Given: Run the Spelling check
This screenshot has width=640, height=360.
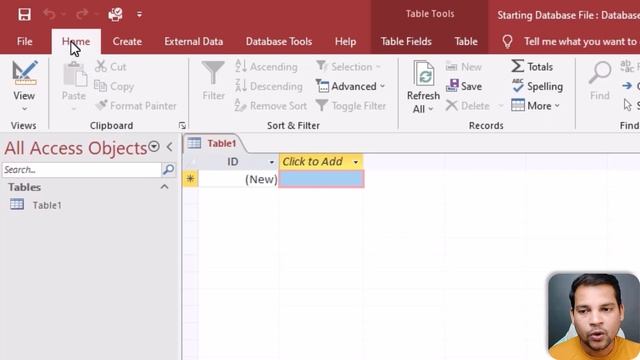Looking at the screenshot, I should coord(537,86).
